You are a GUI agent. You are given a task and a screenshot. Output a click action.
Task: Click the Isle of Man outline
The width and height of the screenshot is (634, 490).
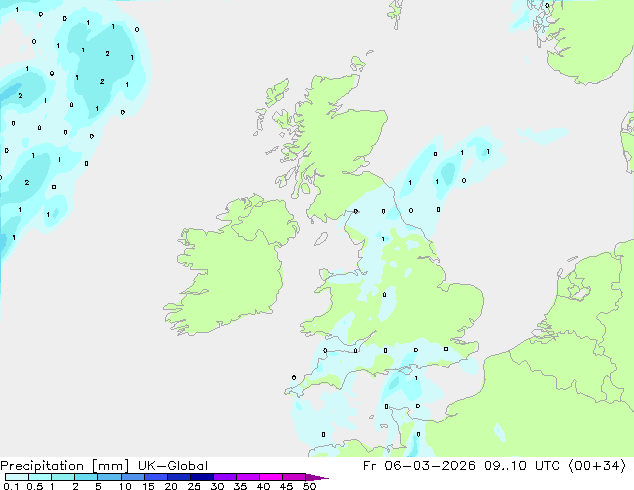coord(321,239)
